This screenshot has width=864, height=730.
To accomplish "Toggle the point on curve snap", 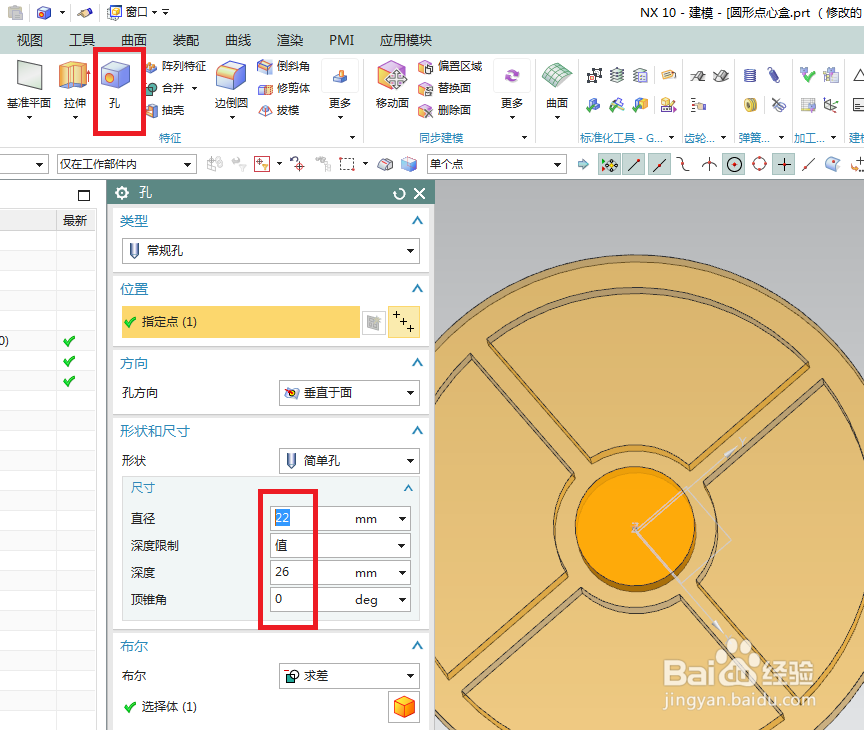I will coord(808,164).
